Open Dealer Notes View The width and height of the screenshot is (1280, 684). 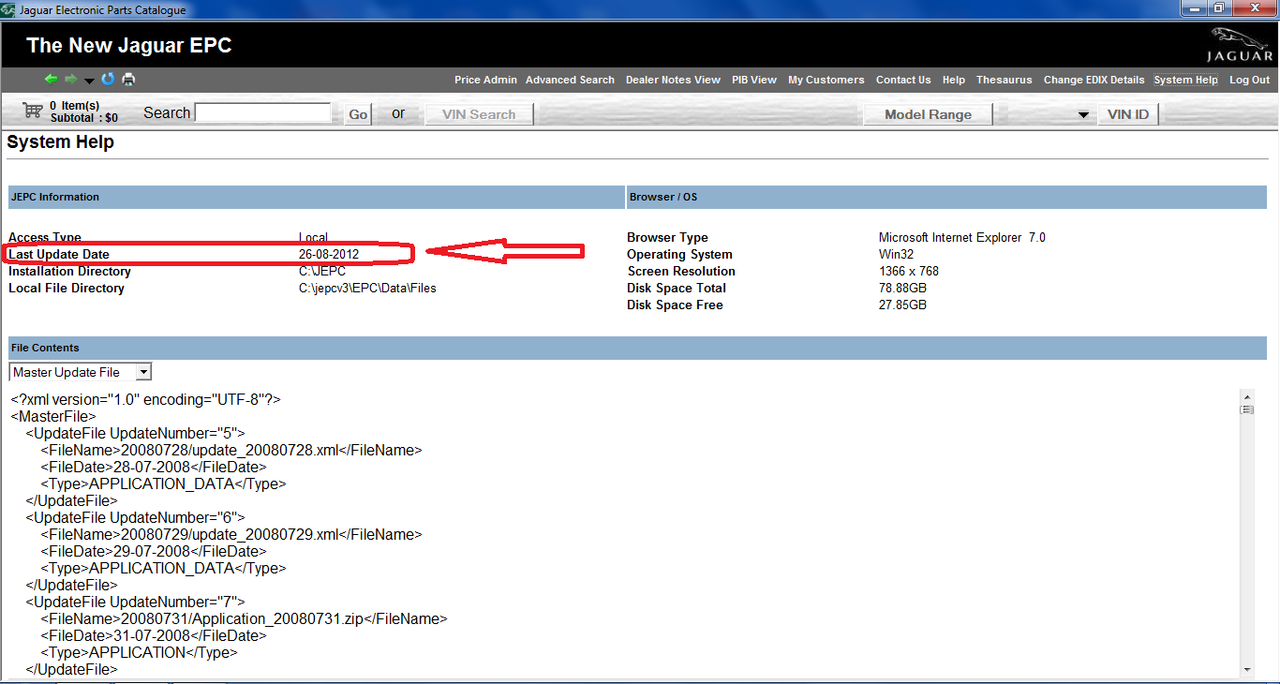[x=673, y=80]
